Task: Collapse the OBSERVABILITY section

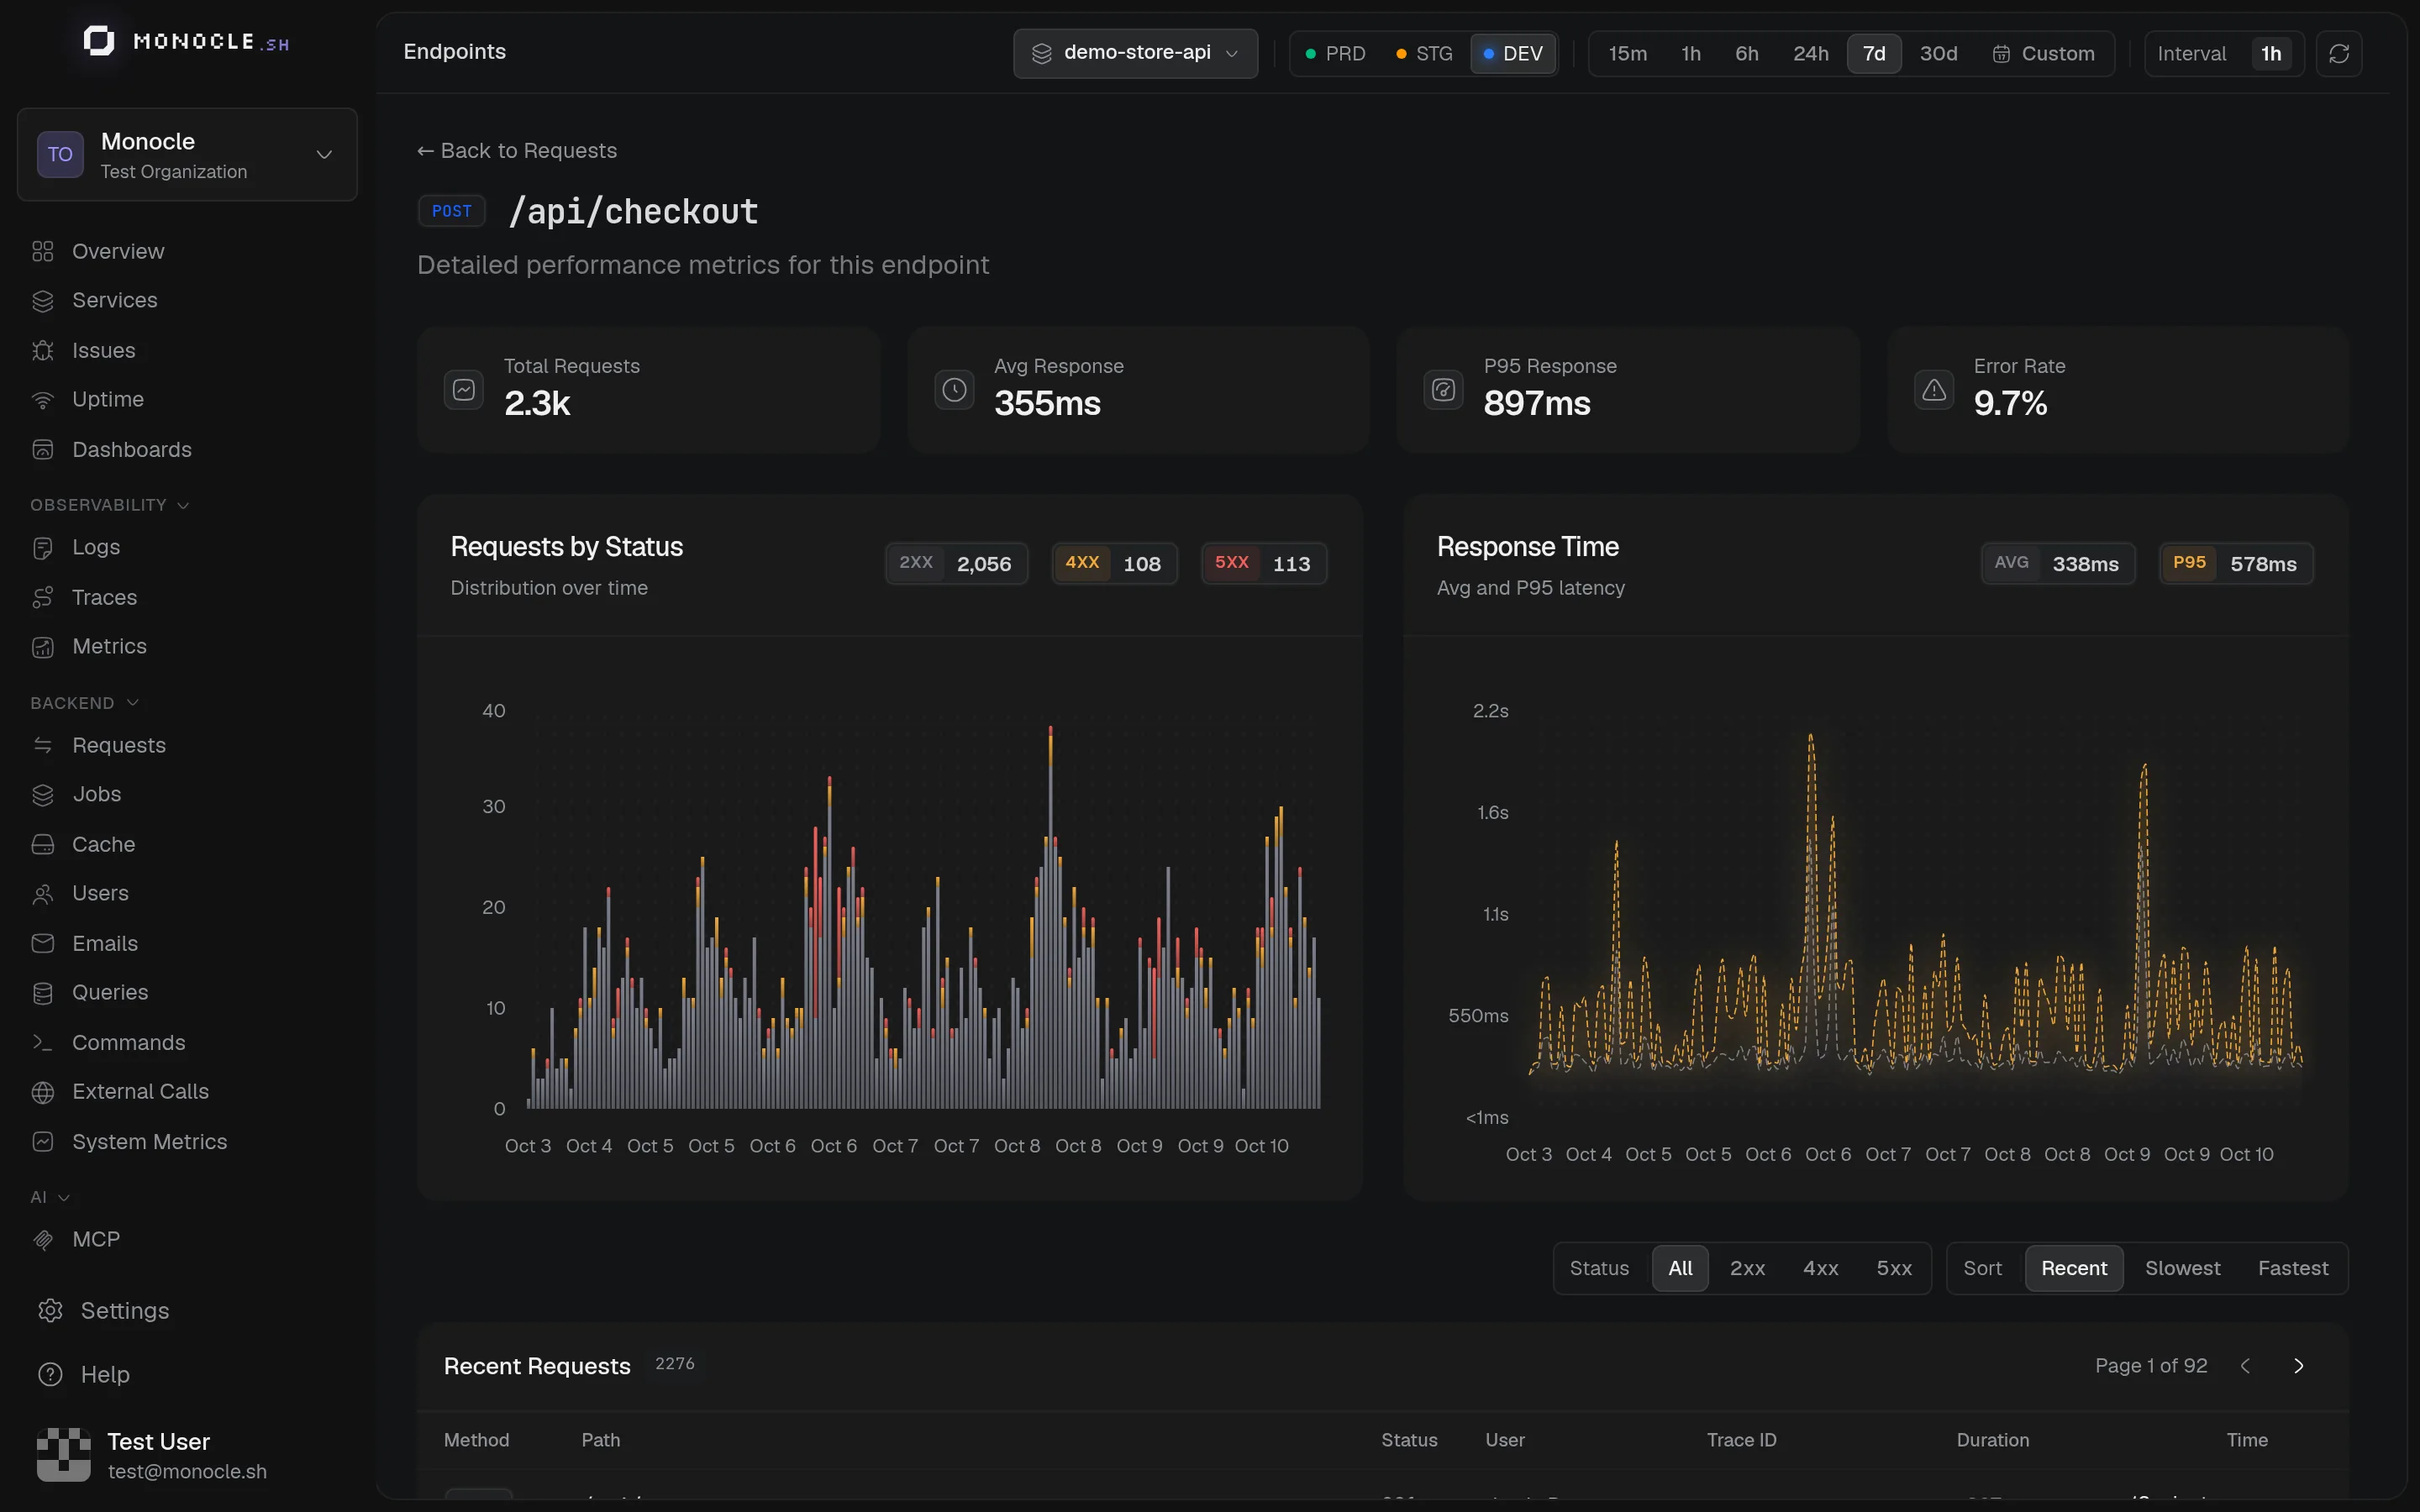Action: coord(109,505)
